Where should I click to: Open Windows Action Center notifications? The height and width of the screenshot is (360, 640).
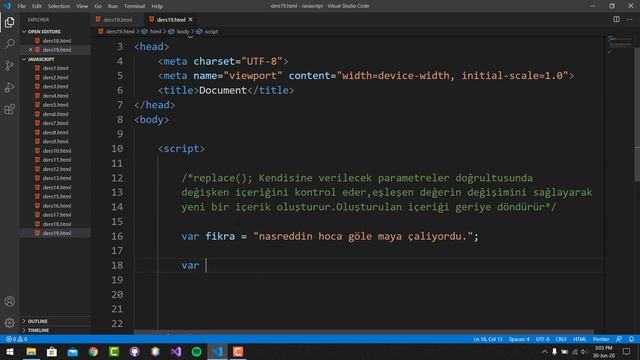tap(627, 352)
